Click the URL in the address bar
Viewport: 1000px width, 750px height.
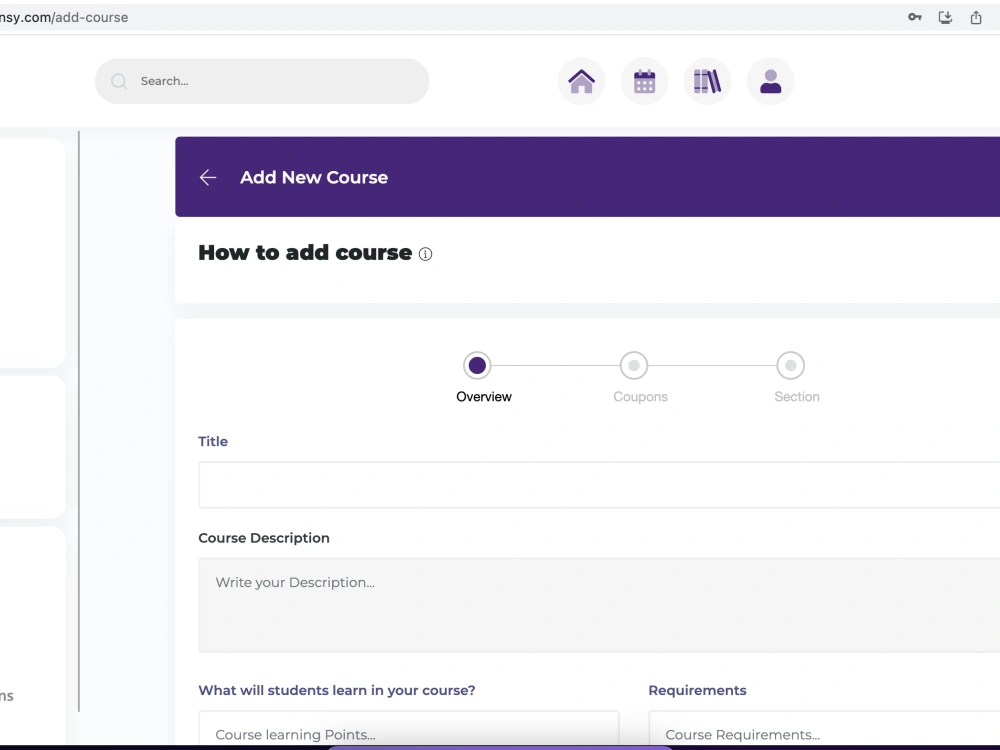coord(64,17)
